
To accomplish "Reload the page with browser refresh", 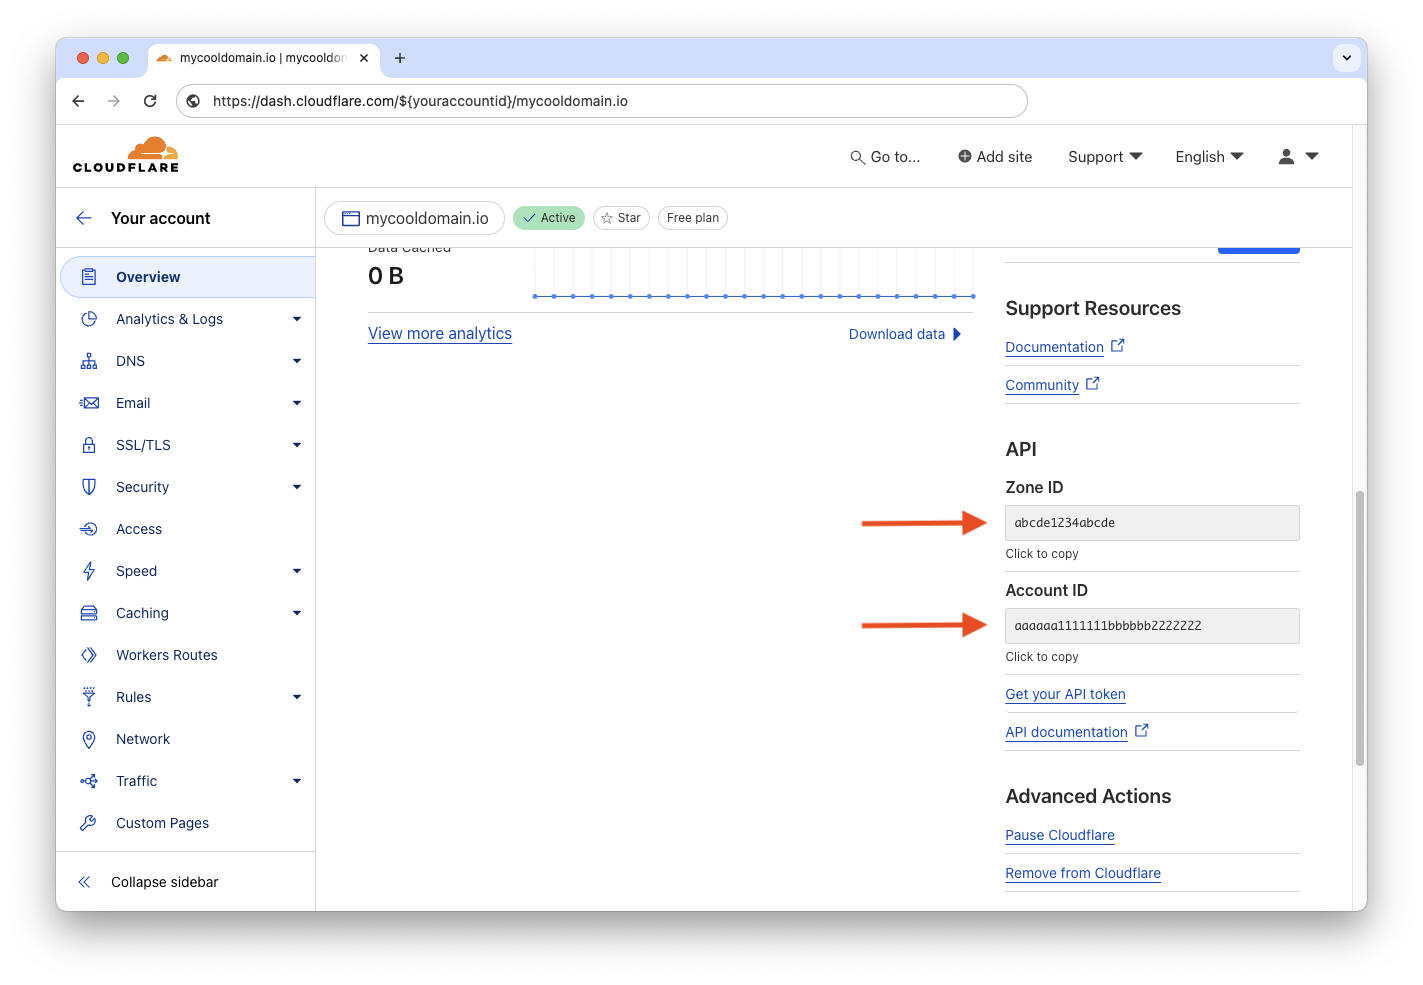I will pyautogui.click(x=150, y=101).
